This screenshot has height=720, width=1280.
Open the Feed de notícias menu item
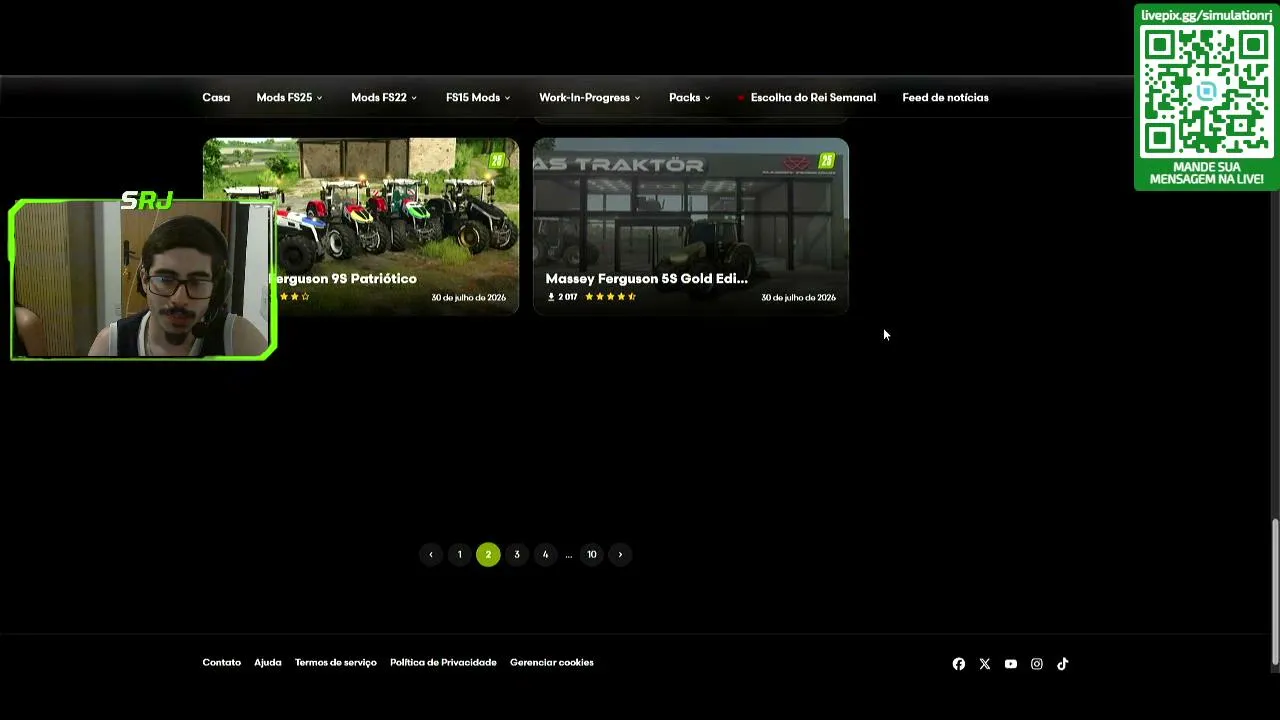(x=945, y=97)
